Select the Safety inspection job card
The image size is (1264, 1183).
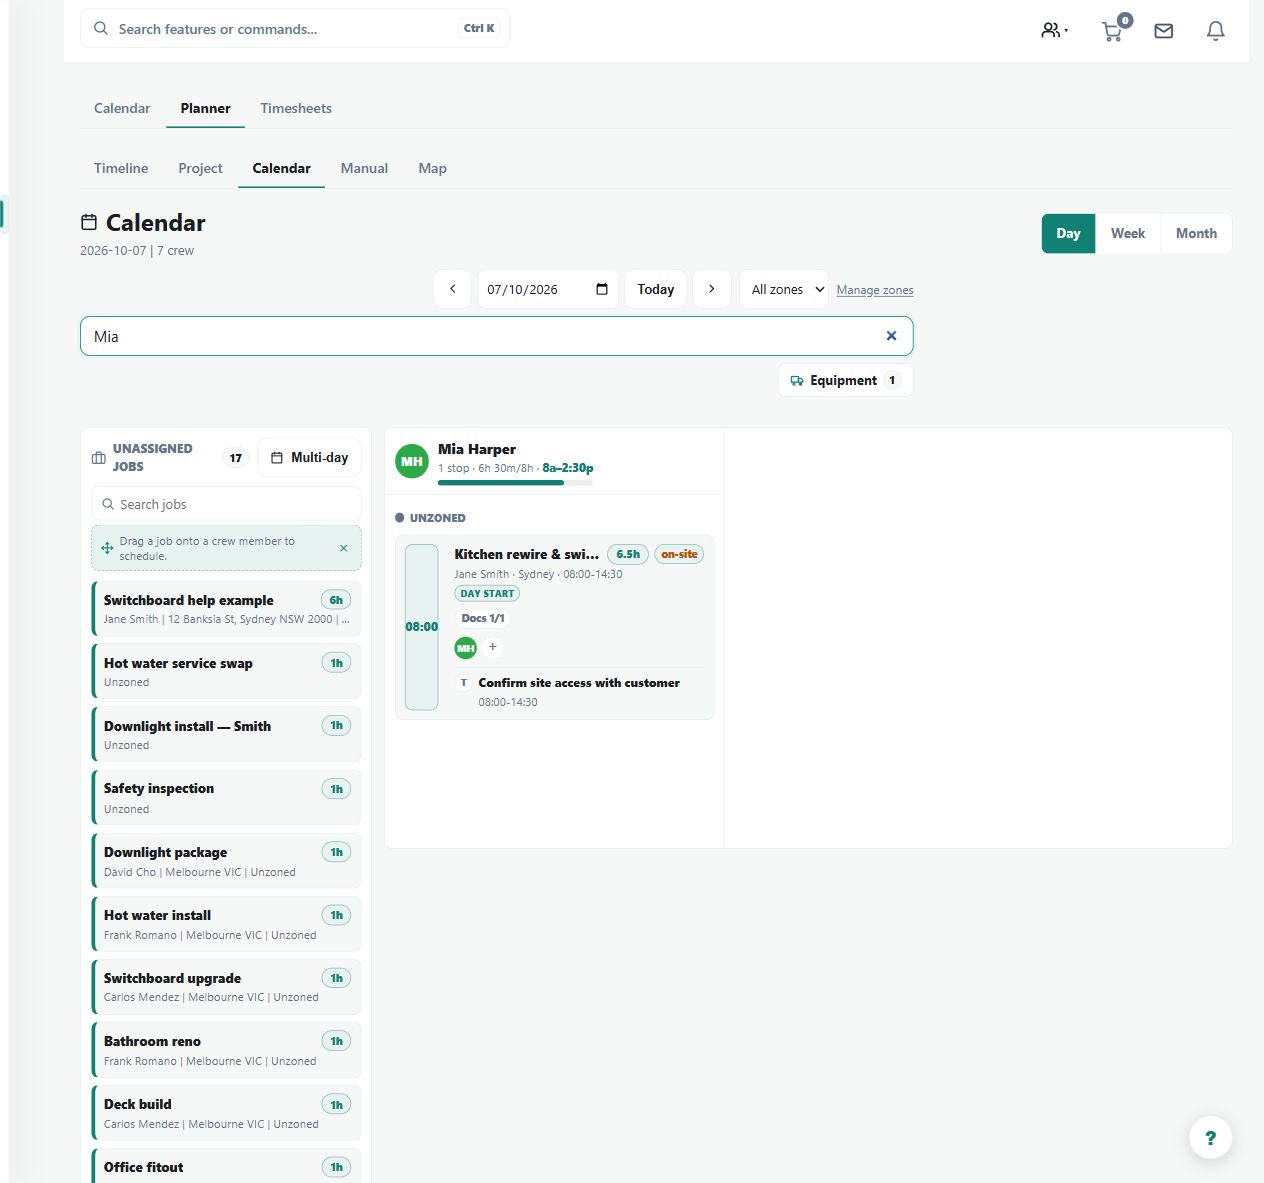click(x=226, y=797)
